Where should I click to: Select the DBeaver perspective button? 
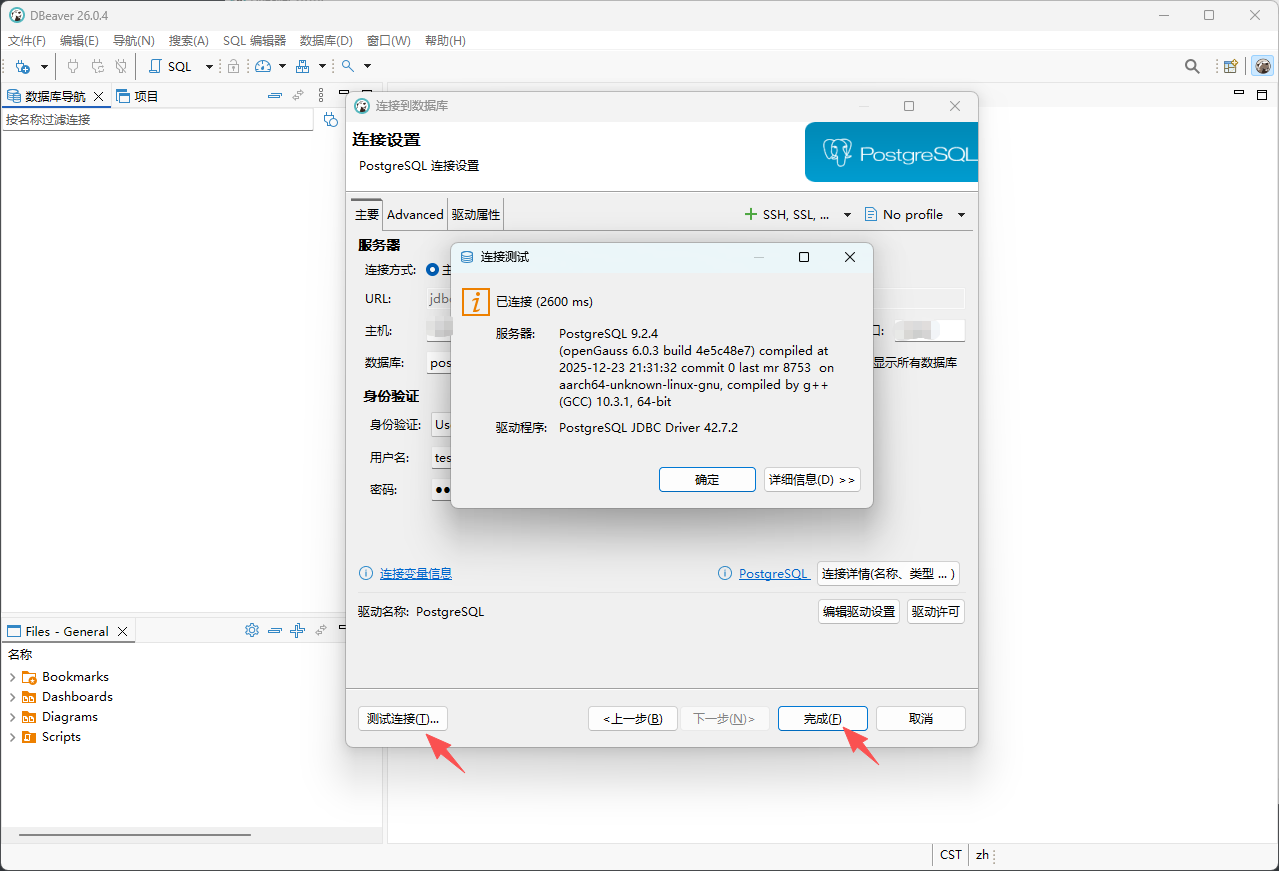tap(1263, 67)
